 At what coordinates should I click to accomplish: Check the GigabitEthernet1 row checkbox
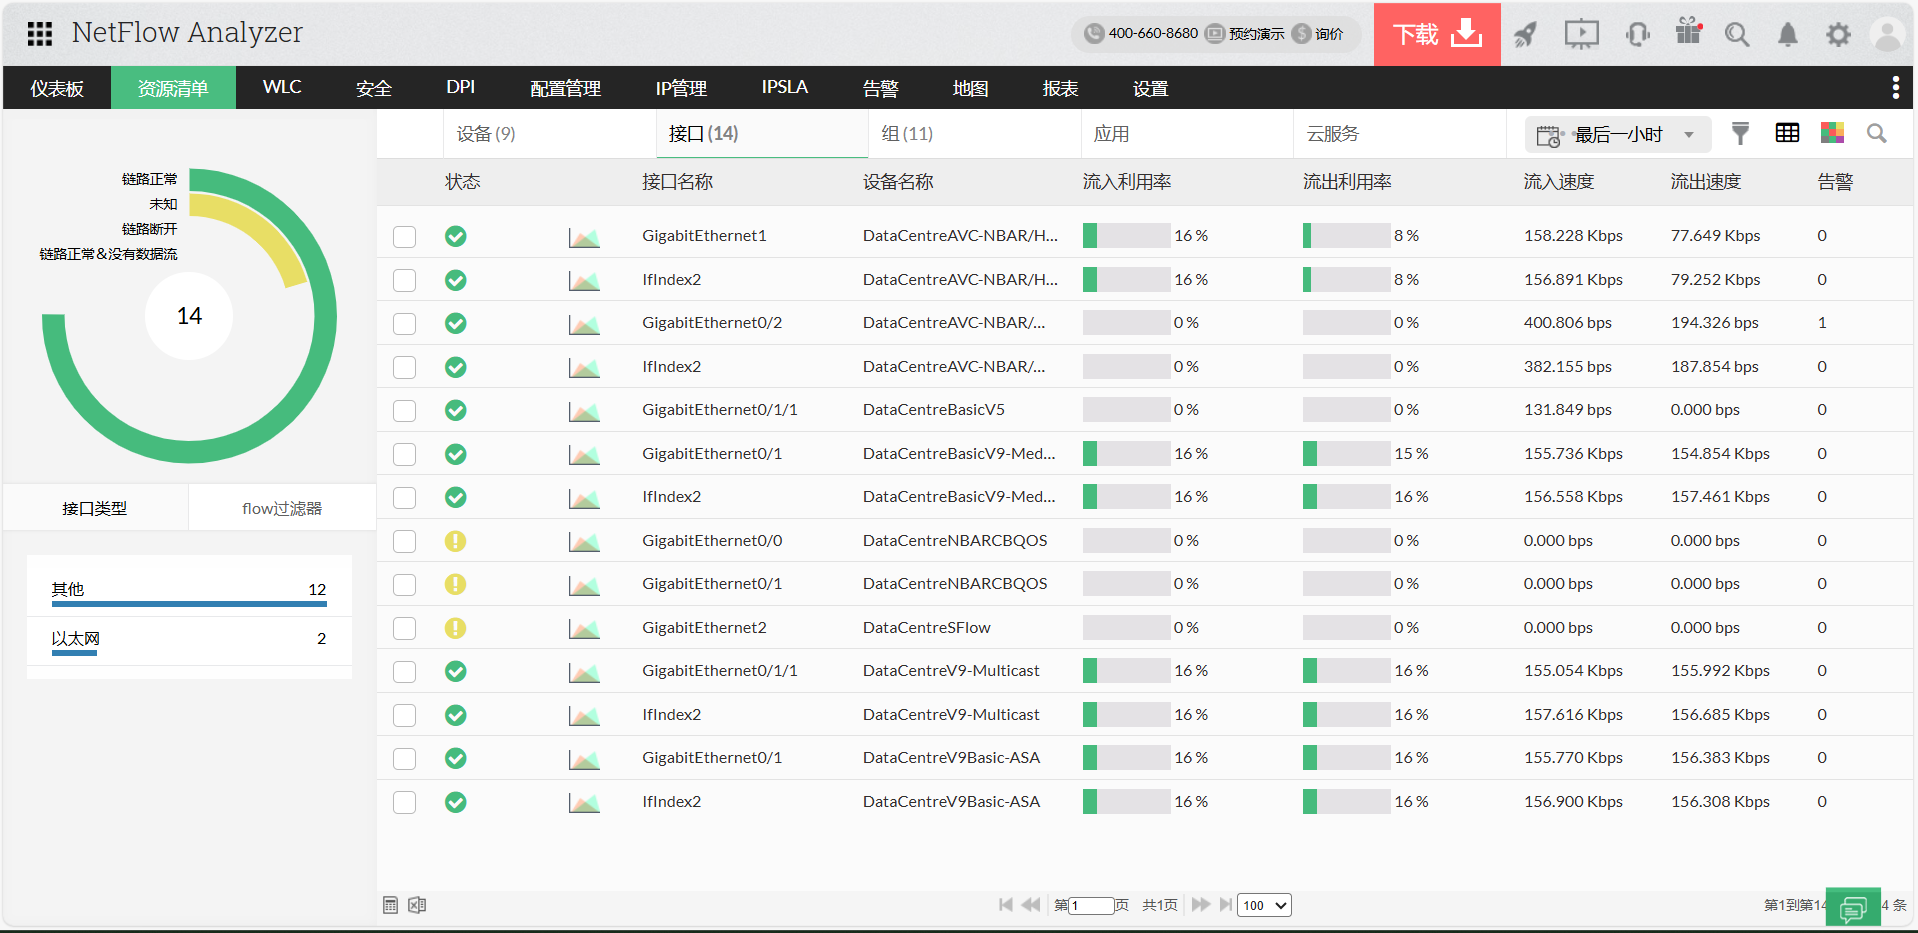pyautogui.click(x=404, y=237)
